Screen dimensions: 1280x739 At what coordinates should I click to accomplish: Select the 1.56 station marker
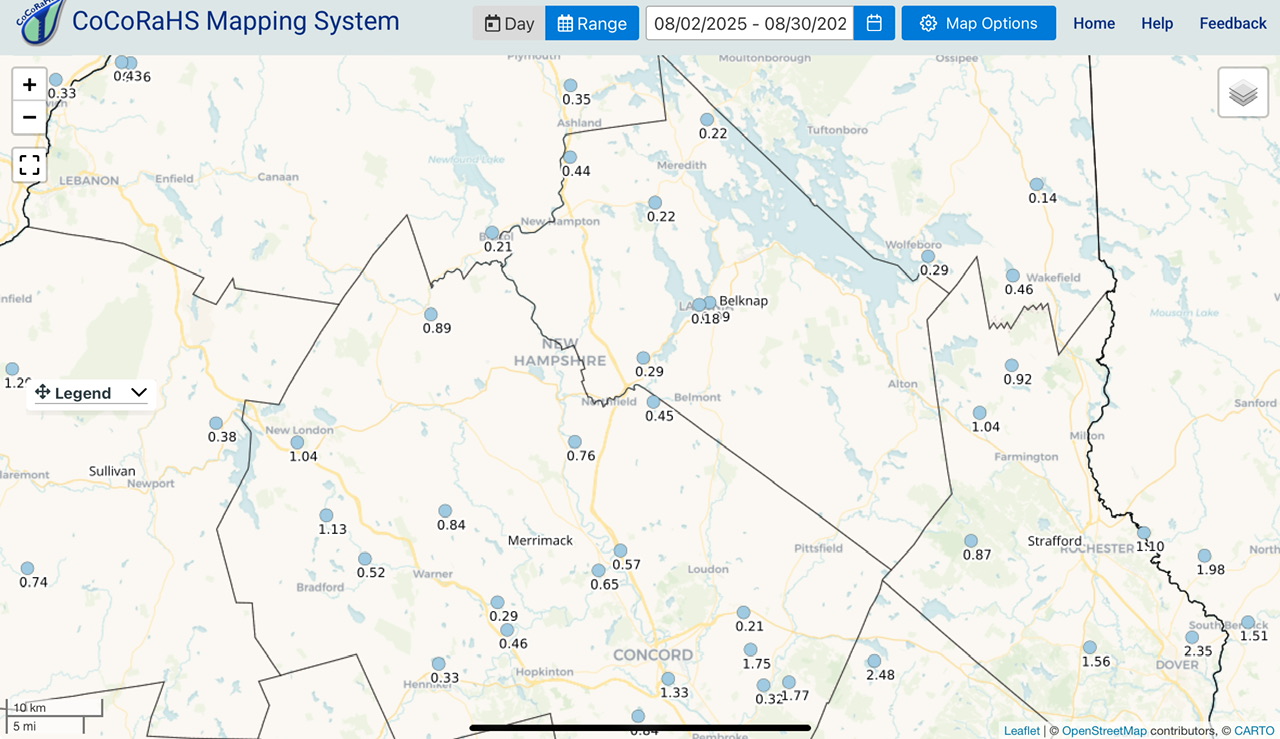point(1090,648)
